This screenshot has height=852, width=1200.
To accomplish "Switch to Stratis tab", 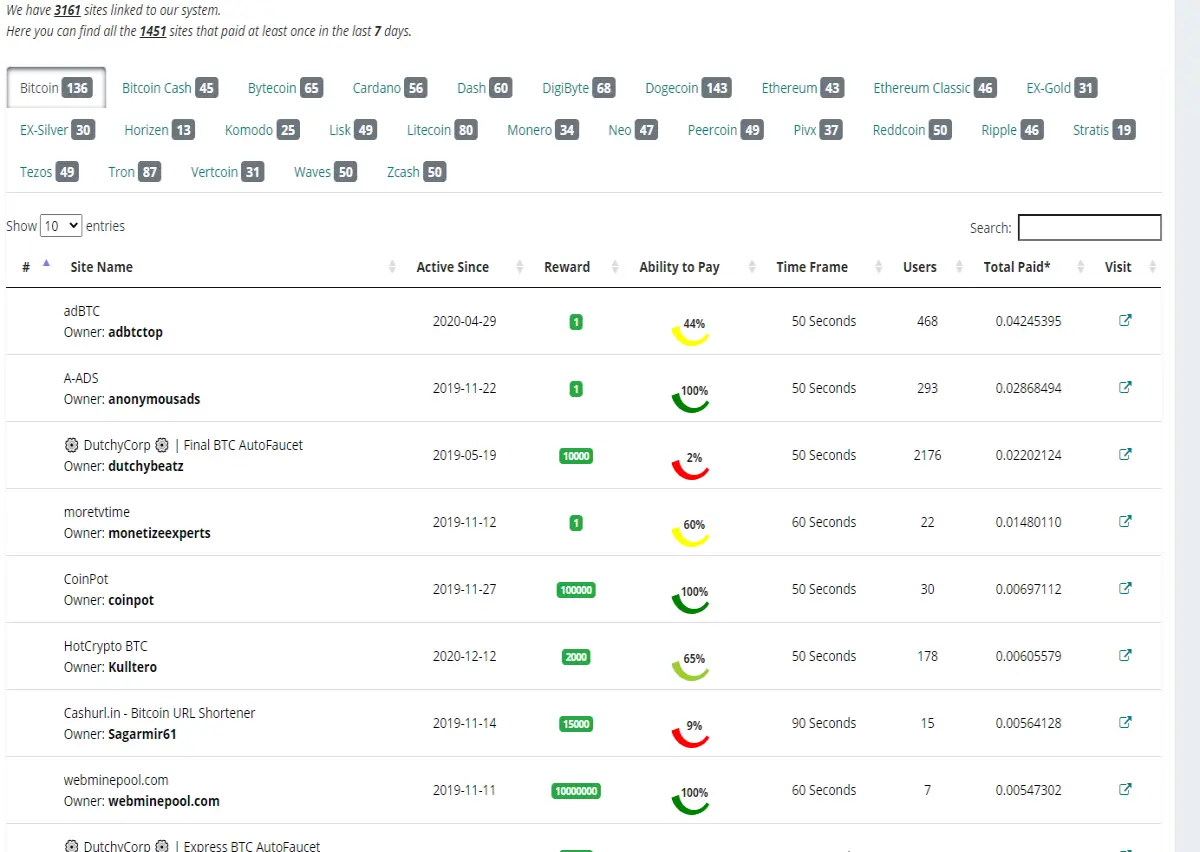I will pos(1104,130).
